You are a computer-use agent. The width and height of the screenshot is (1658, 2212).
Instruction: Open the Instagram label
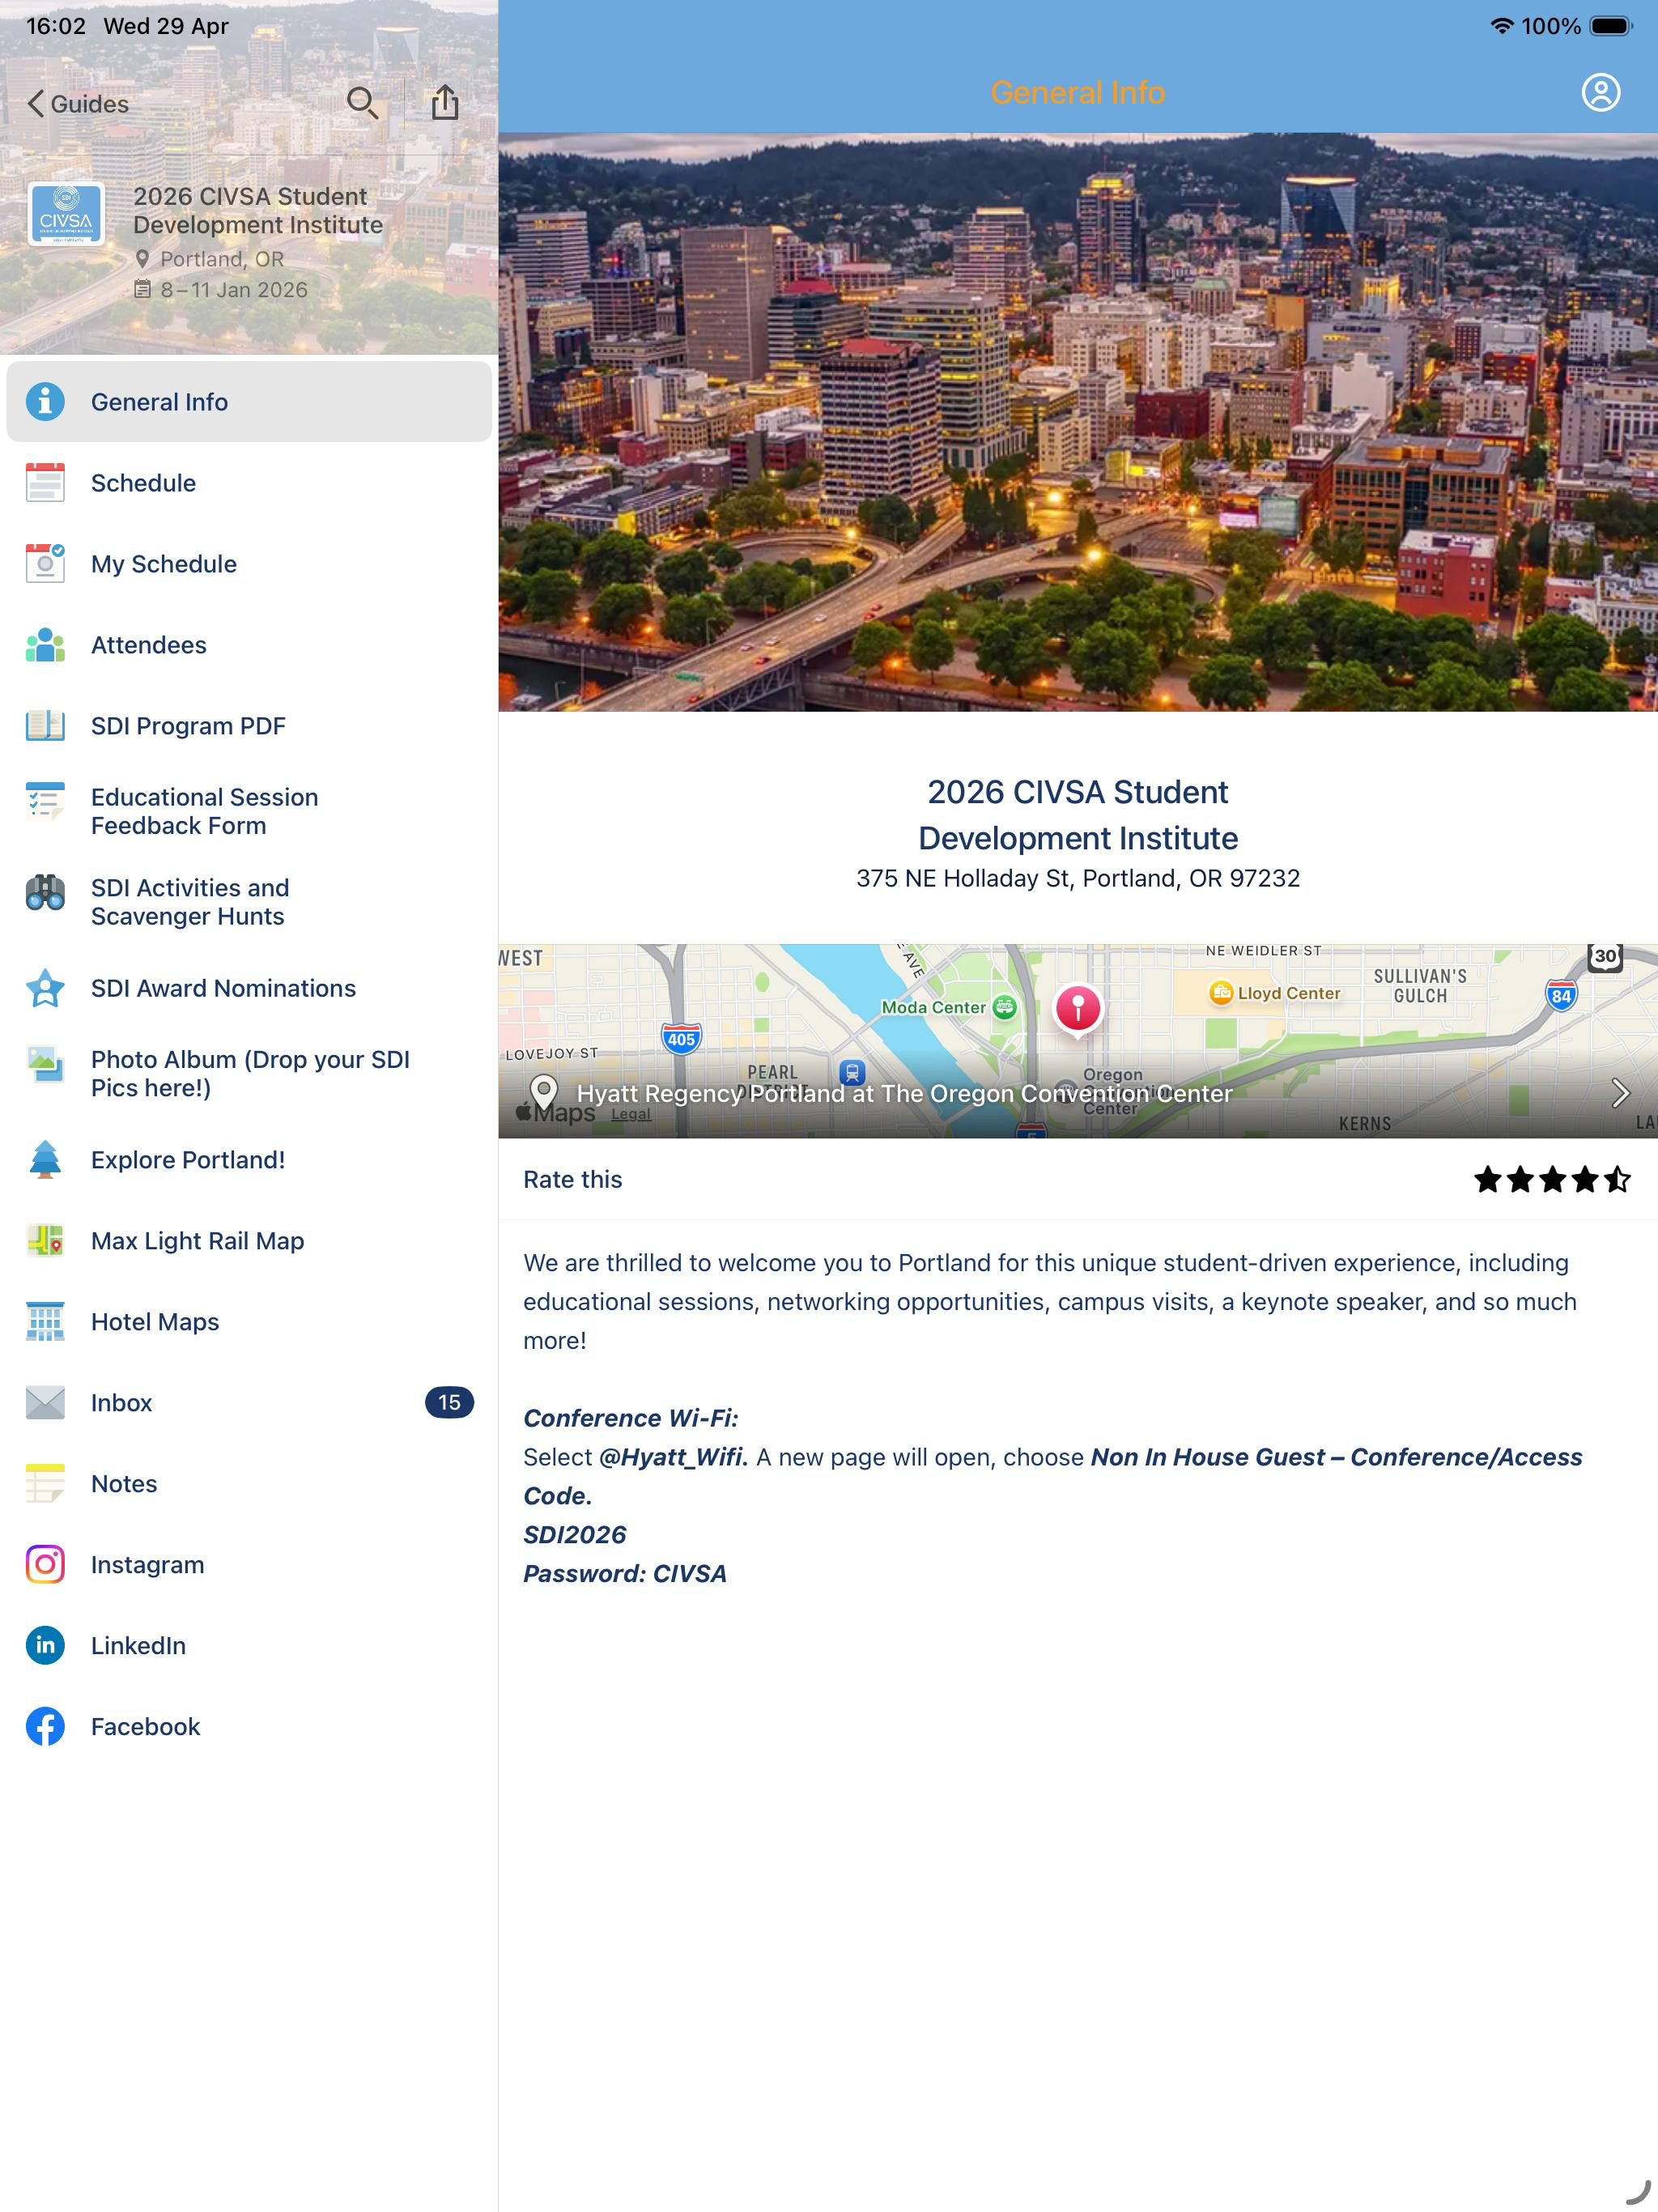click(x=147, y=1565)
